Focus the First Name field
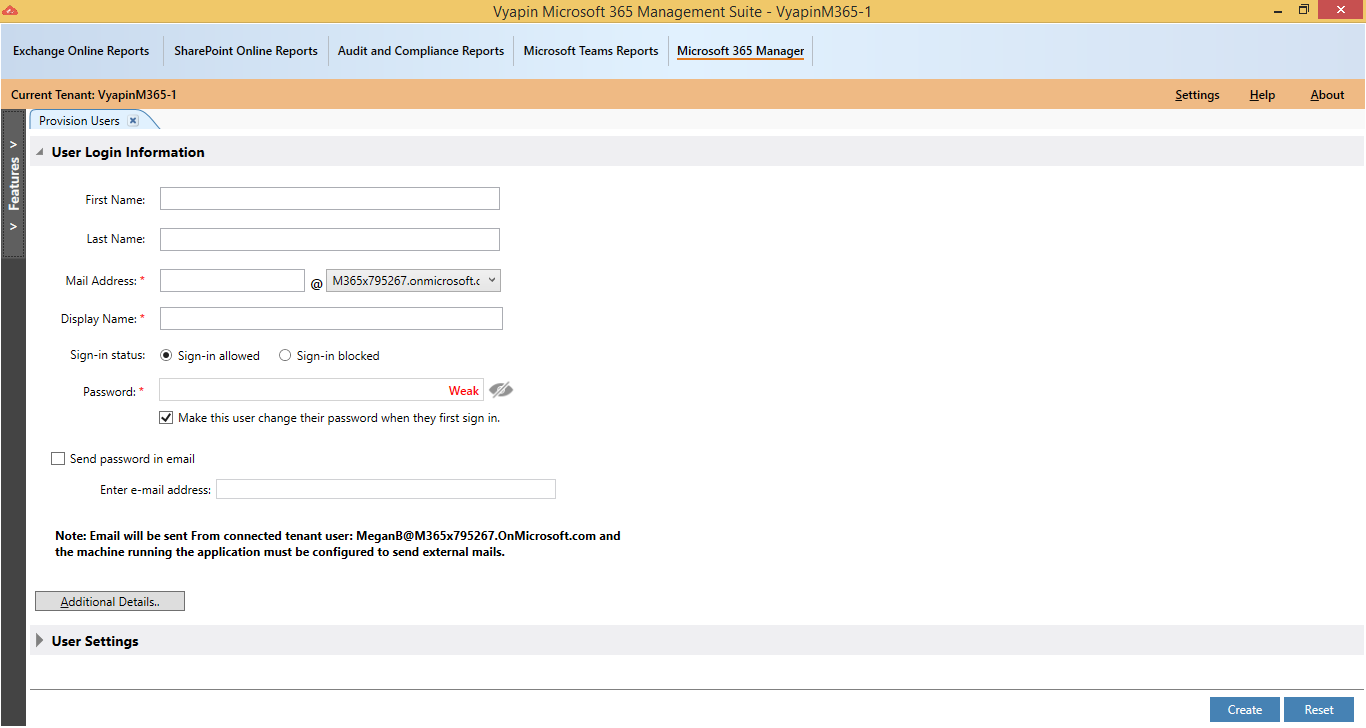Image resolution: width=1366 pixels, height=728 pixels. pos(330,199)
